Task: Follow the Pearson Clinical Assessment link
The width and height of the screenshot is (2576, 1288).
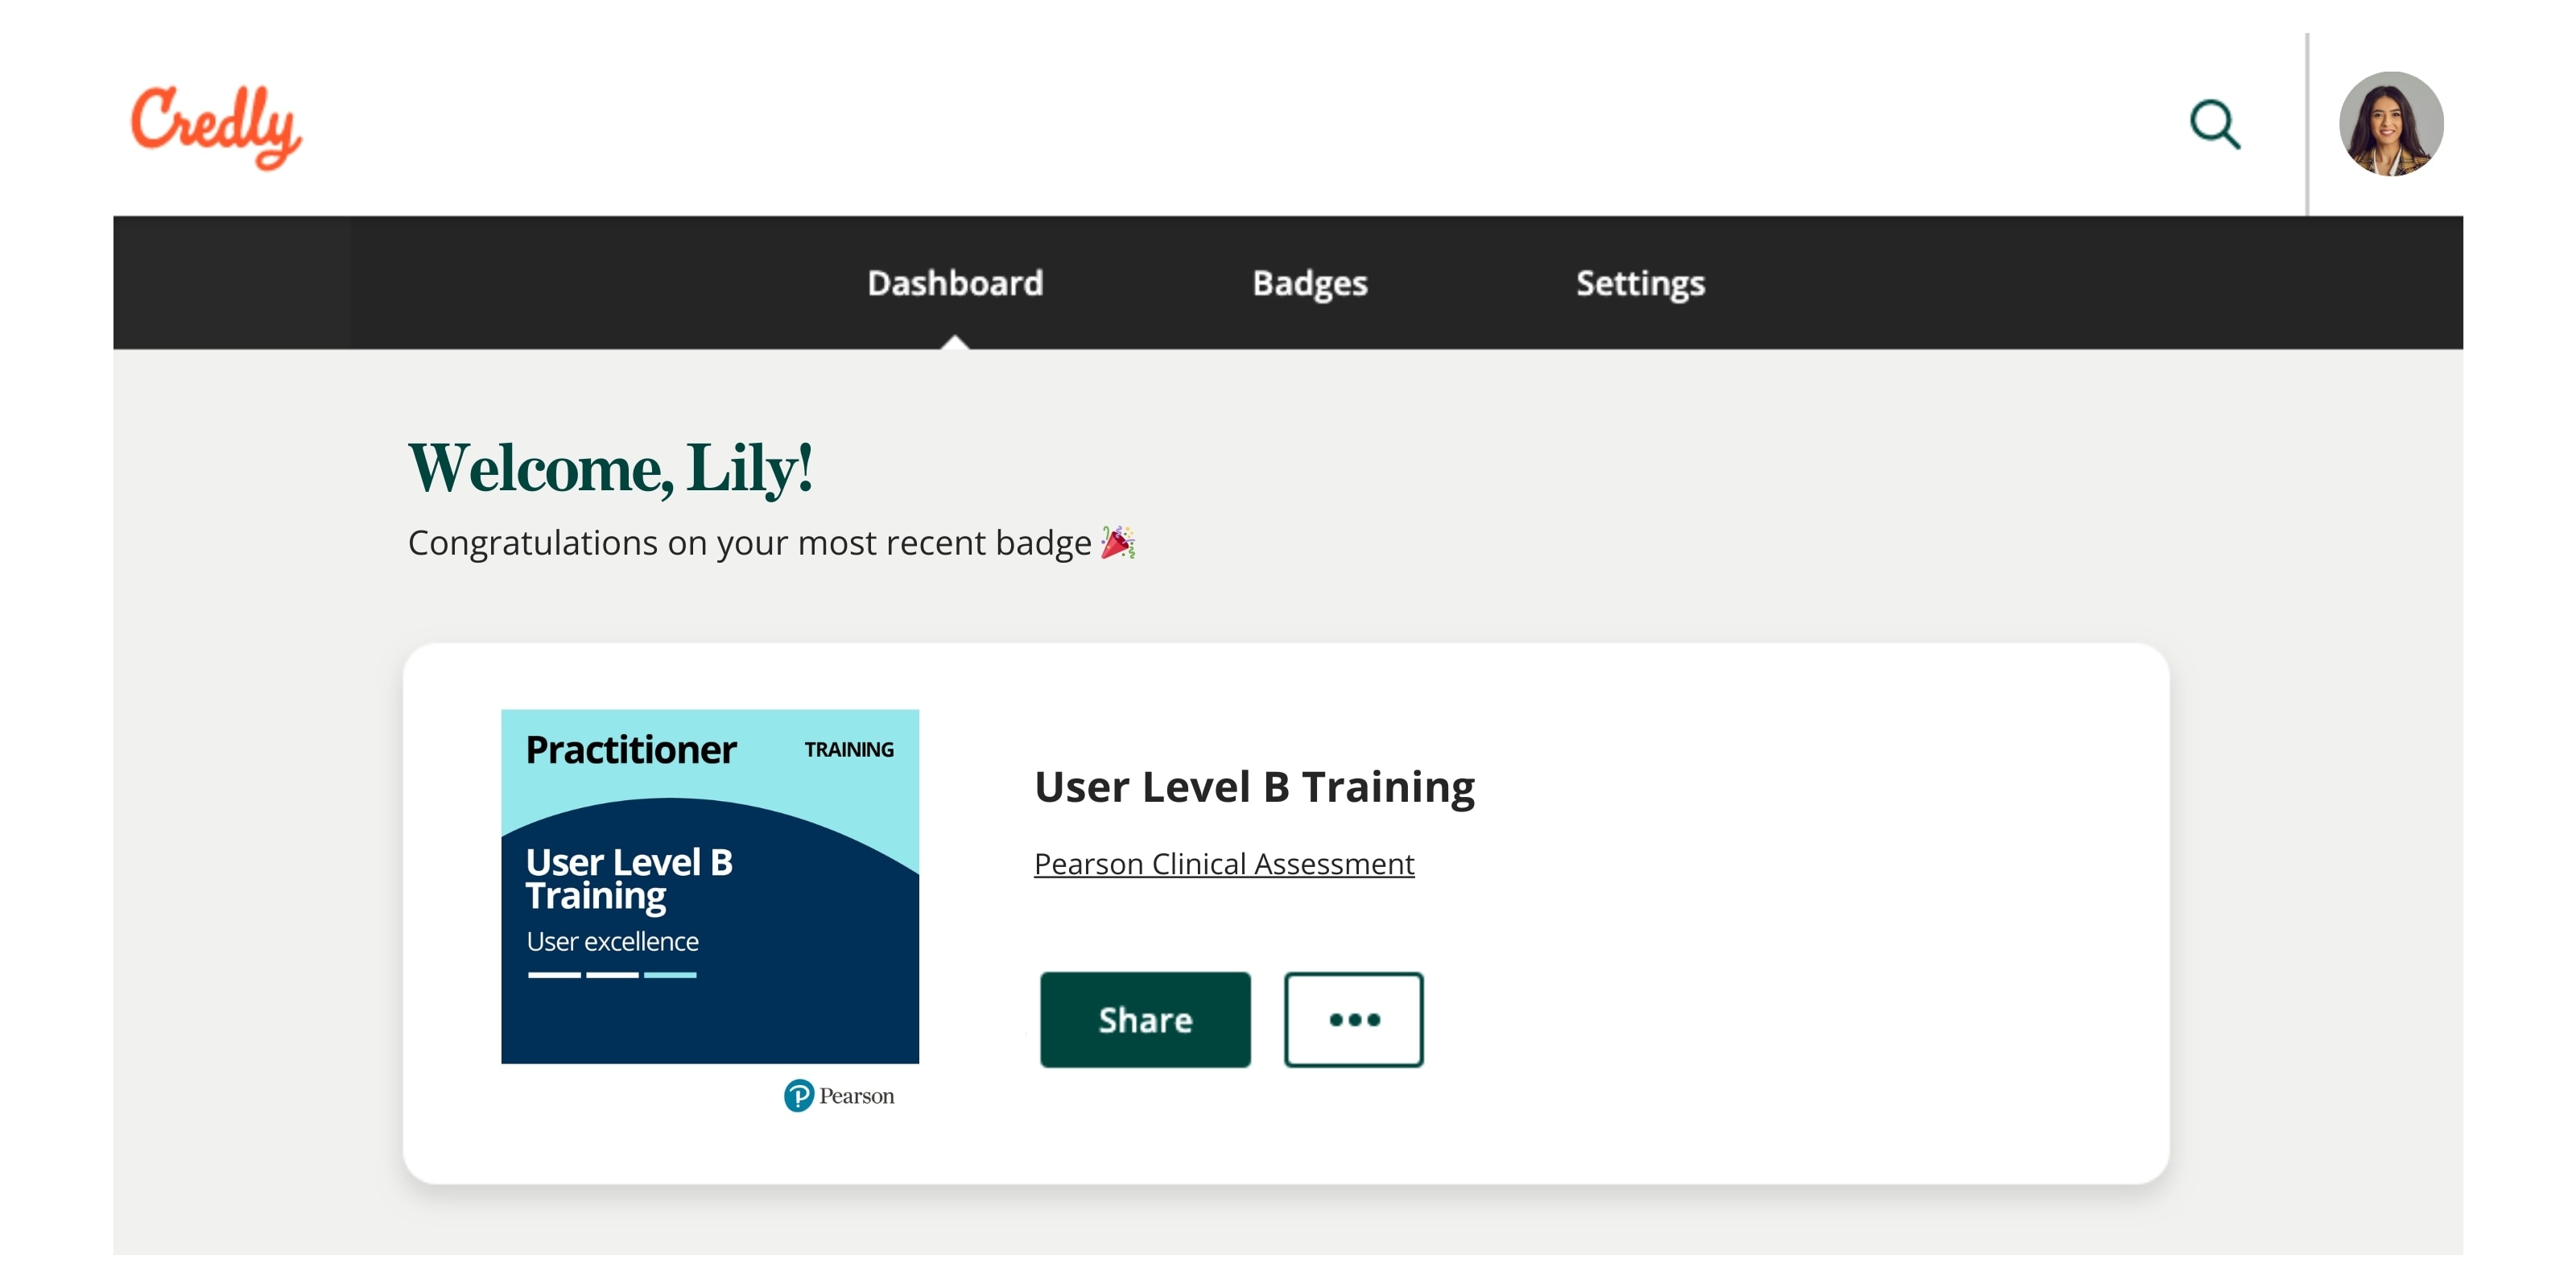Action: pos(1224,864)
